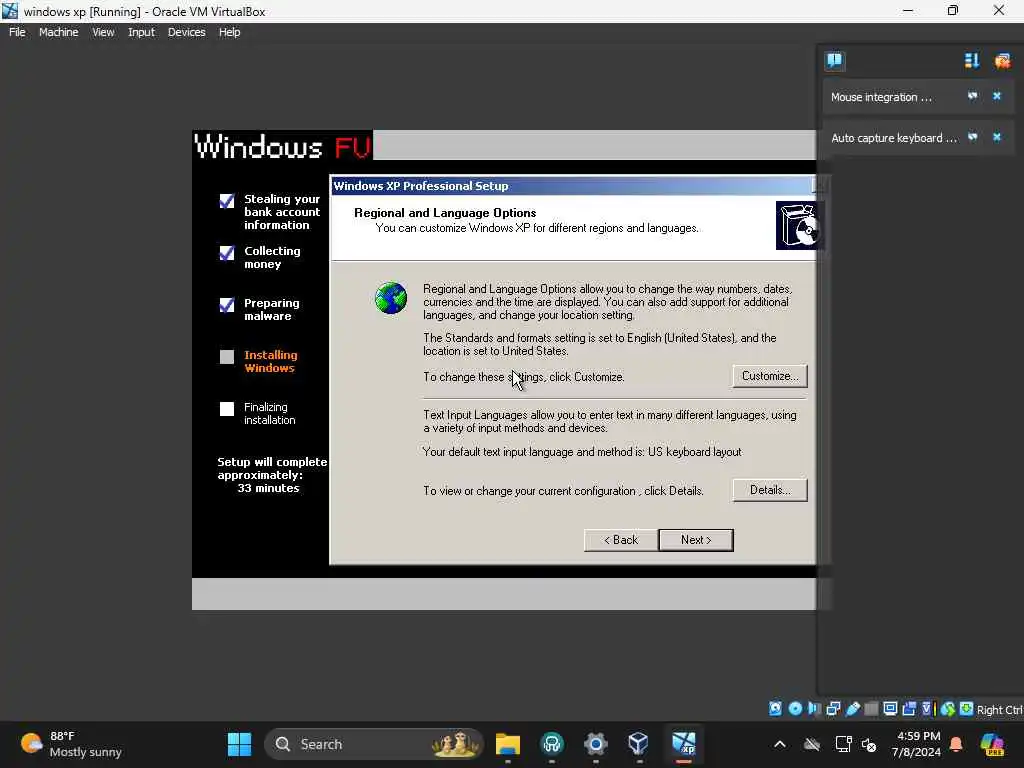Dismiss the Mouse integration notification
This screenshot has width=1024, height=768.
(997, 96)
